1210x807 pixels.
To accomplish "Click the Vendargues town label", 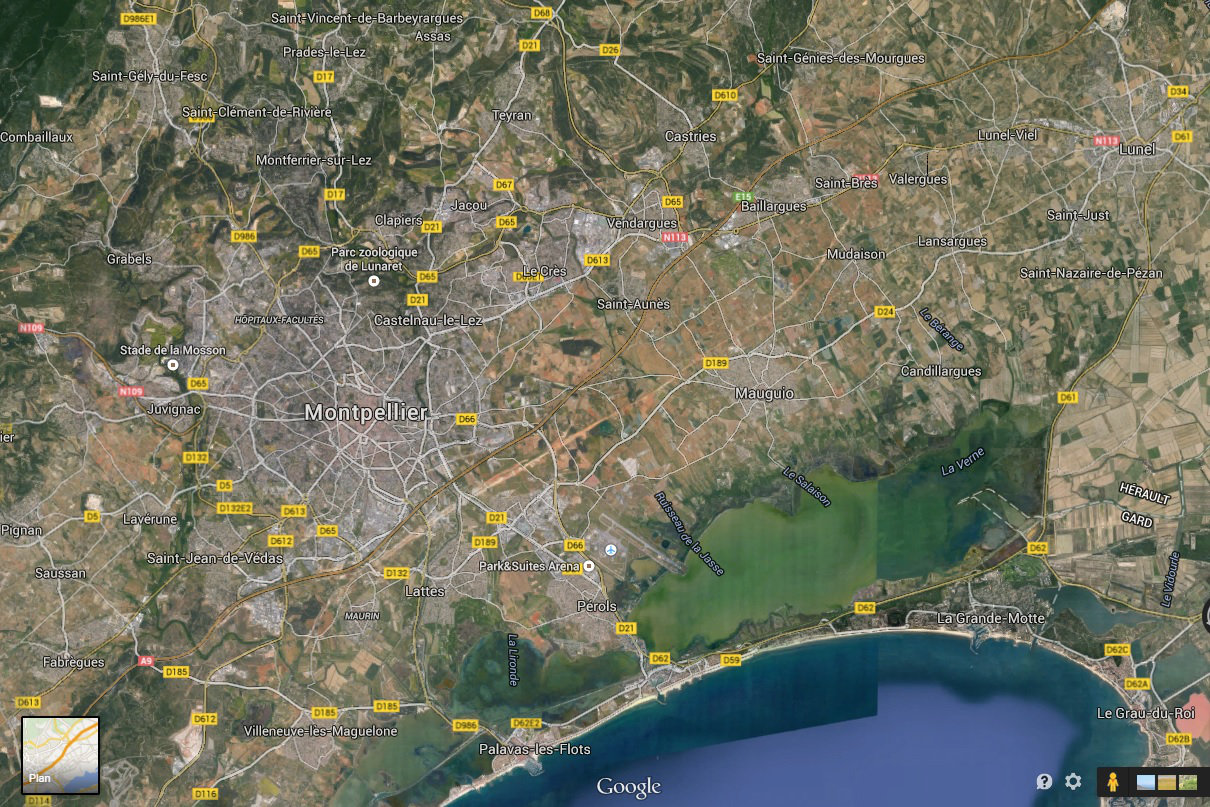I will pyautogui.click(x=642, y=223).
